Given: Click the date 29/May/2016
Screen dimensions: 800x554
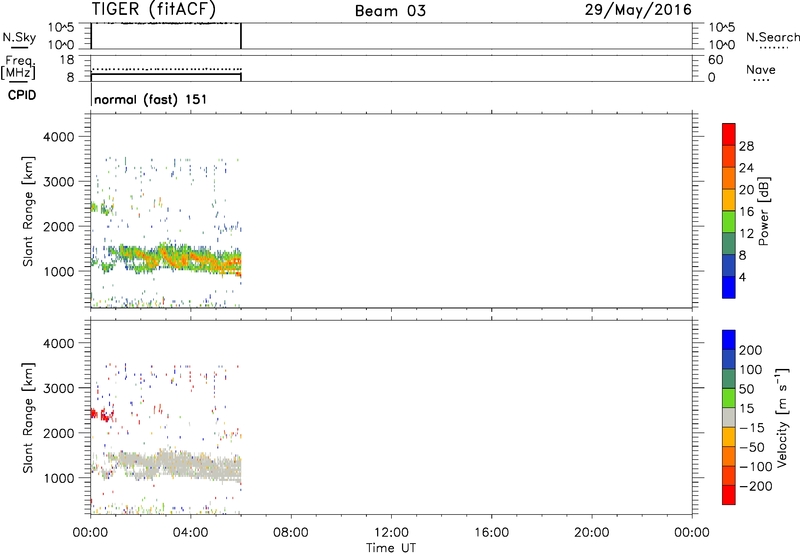Looking at the screenshot, I should click(x=638, y=10).
